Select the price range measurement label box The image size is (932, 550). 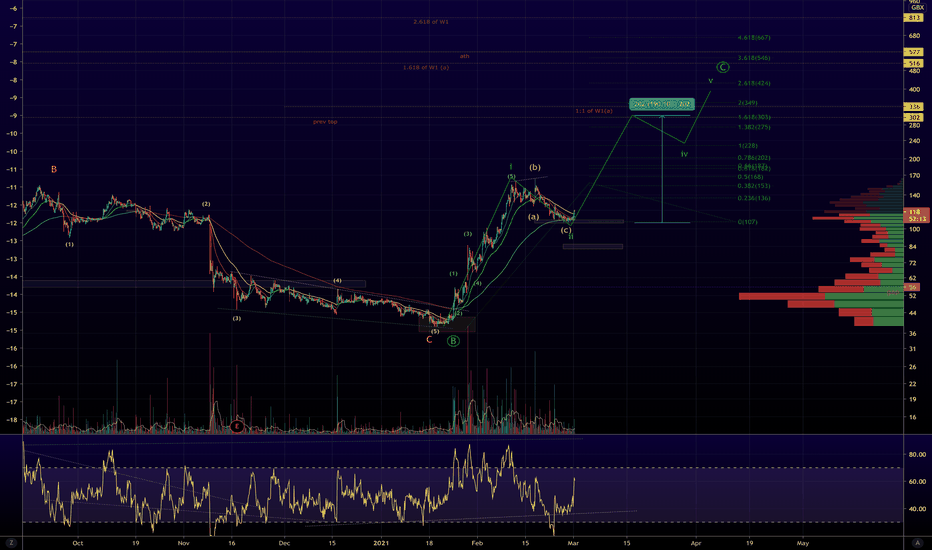[662, 105]
